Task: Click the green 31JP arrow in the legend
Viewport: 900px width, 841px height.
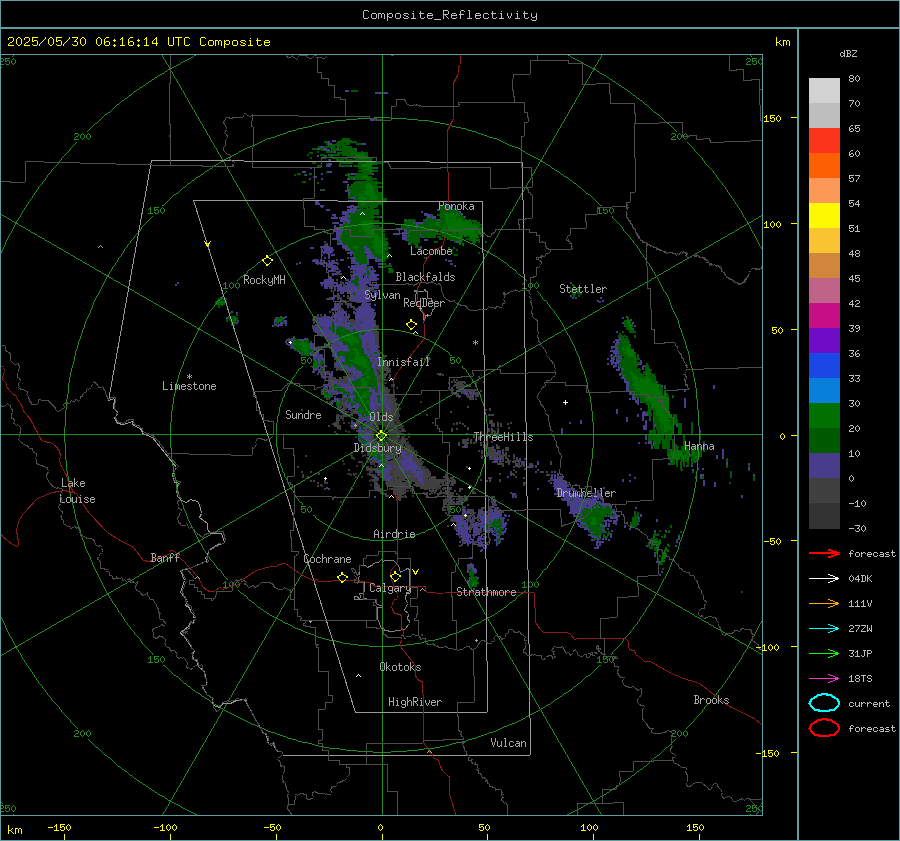Action: [x=824, y=653]
